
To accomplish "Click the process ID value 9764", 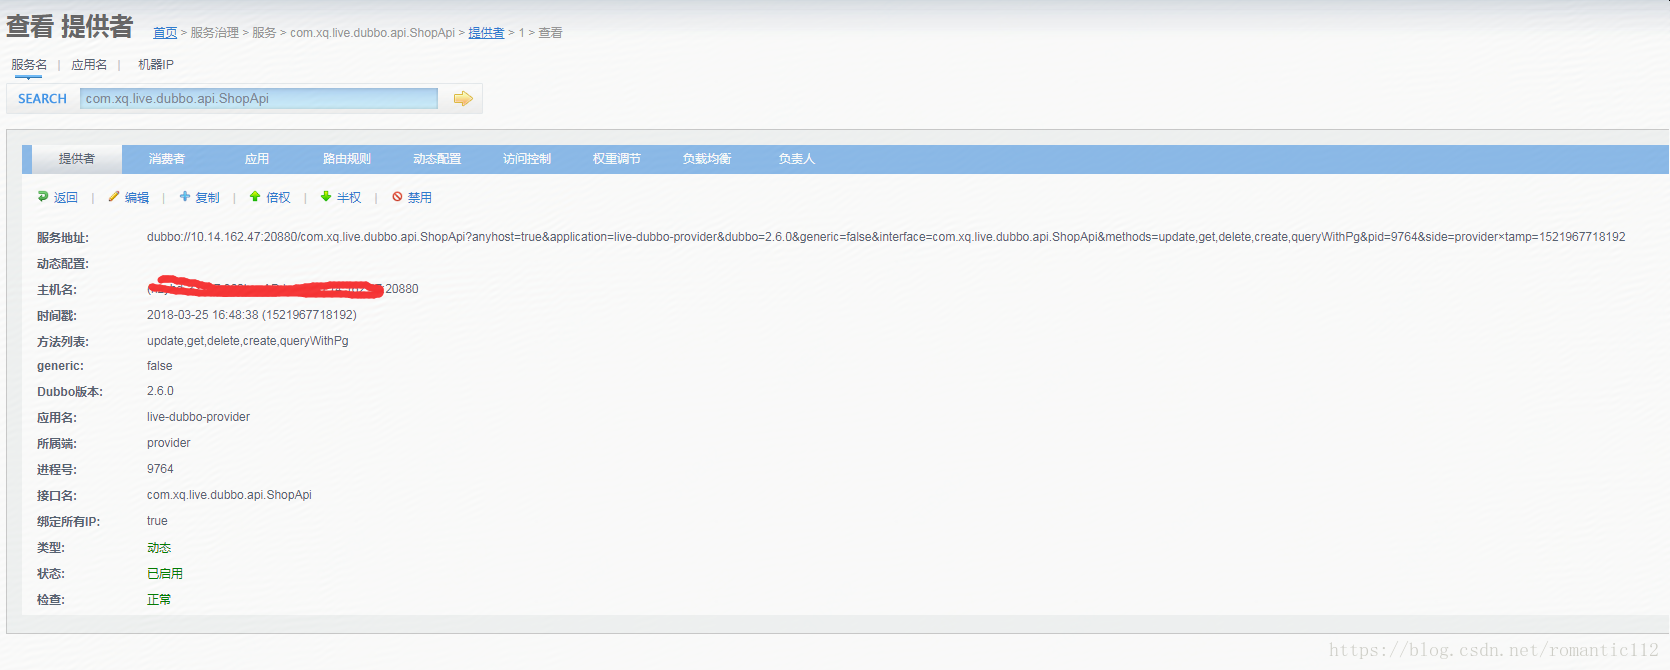I will pos(160,469).
